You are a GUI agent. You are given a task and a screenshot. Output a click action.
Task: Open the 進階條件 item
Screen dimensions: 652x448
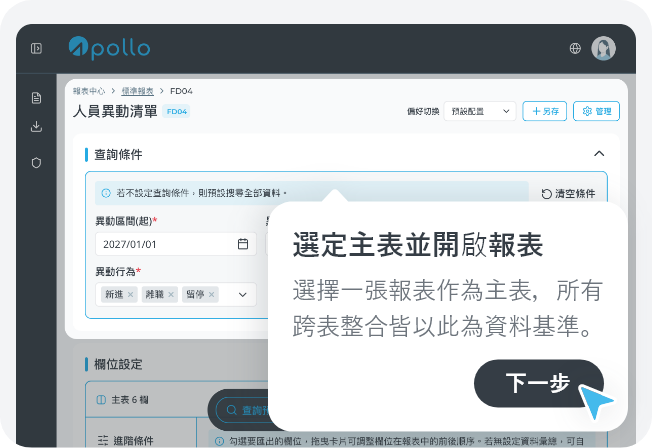(x=126, y=441)
